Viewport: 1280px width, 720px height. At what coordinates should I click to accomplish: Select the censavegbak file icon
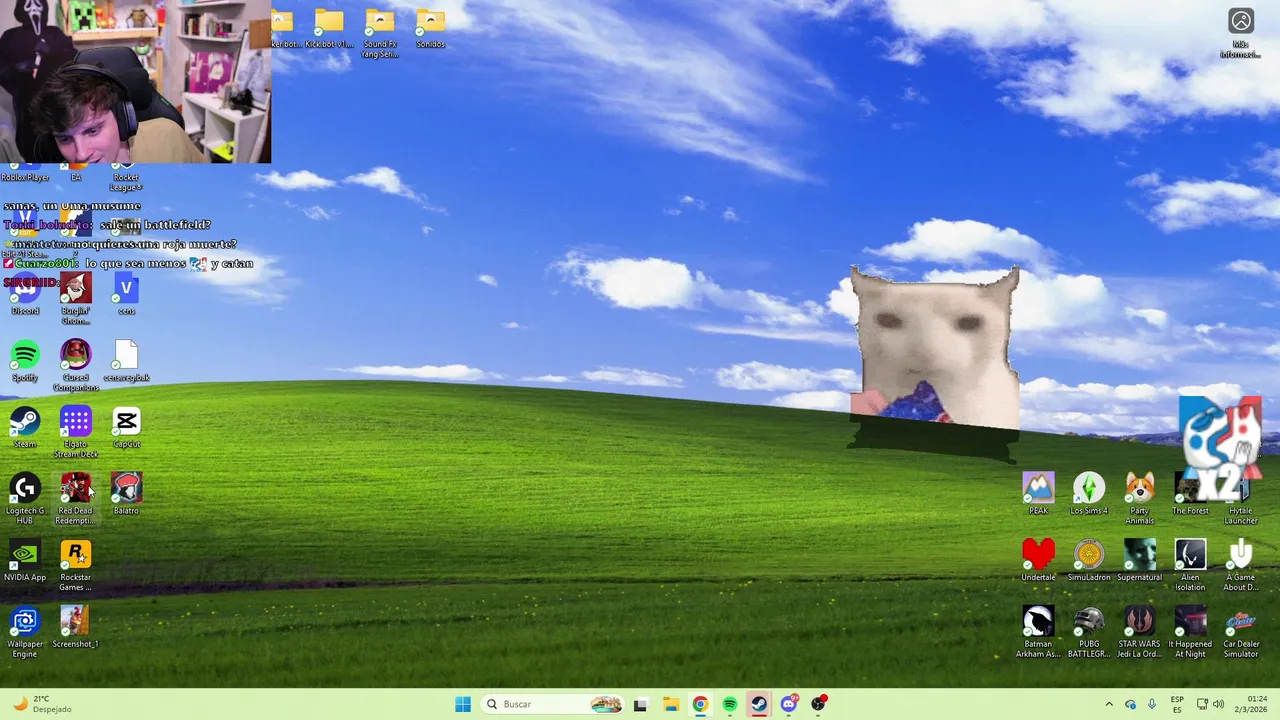coord(126,361)
